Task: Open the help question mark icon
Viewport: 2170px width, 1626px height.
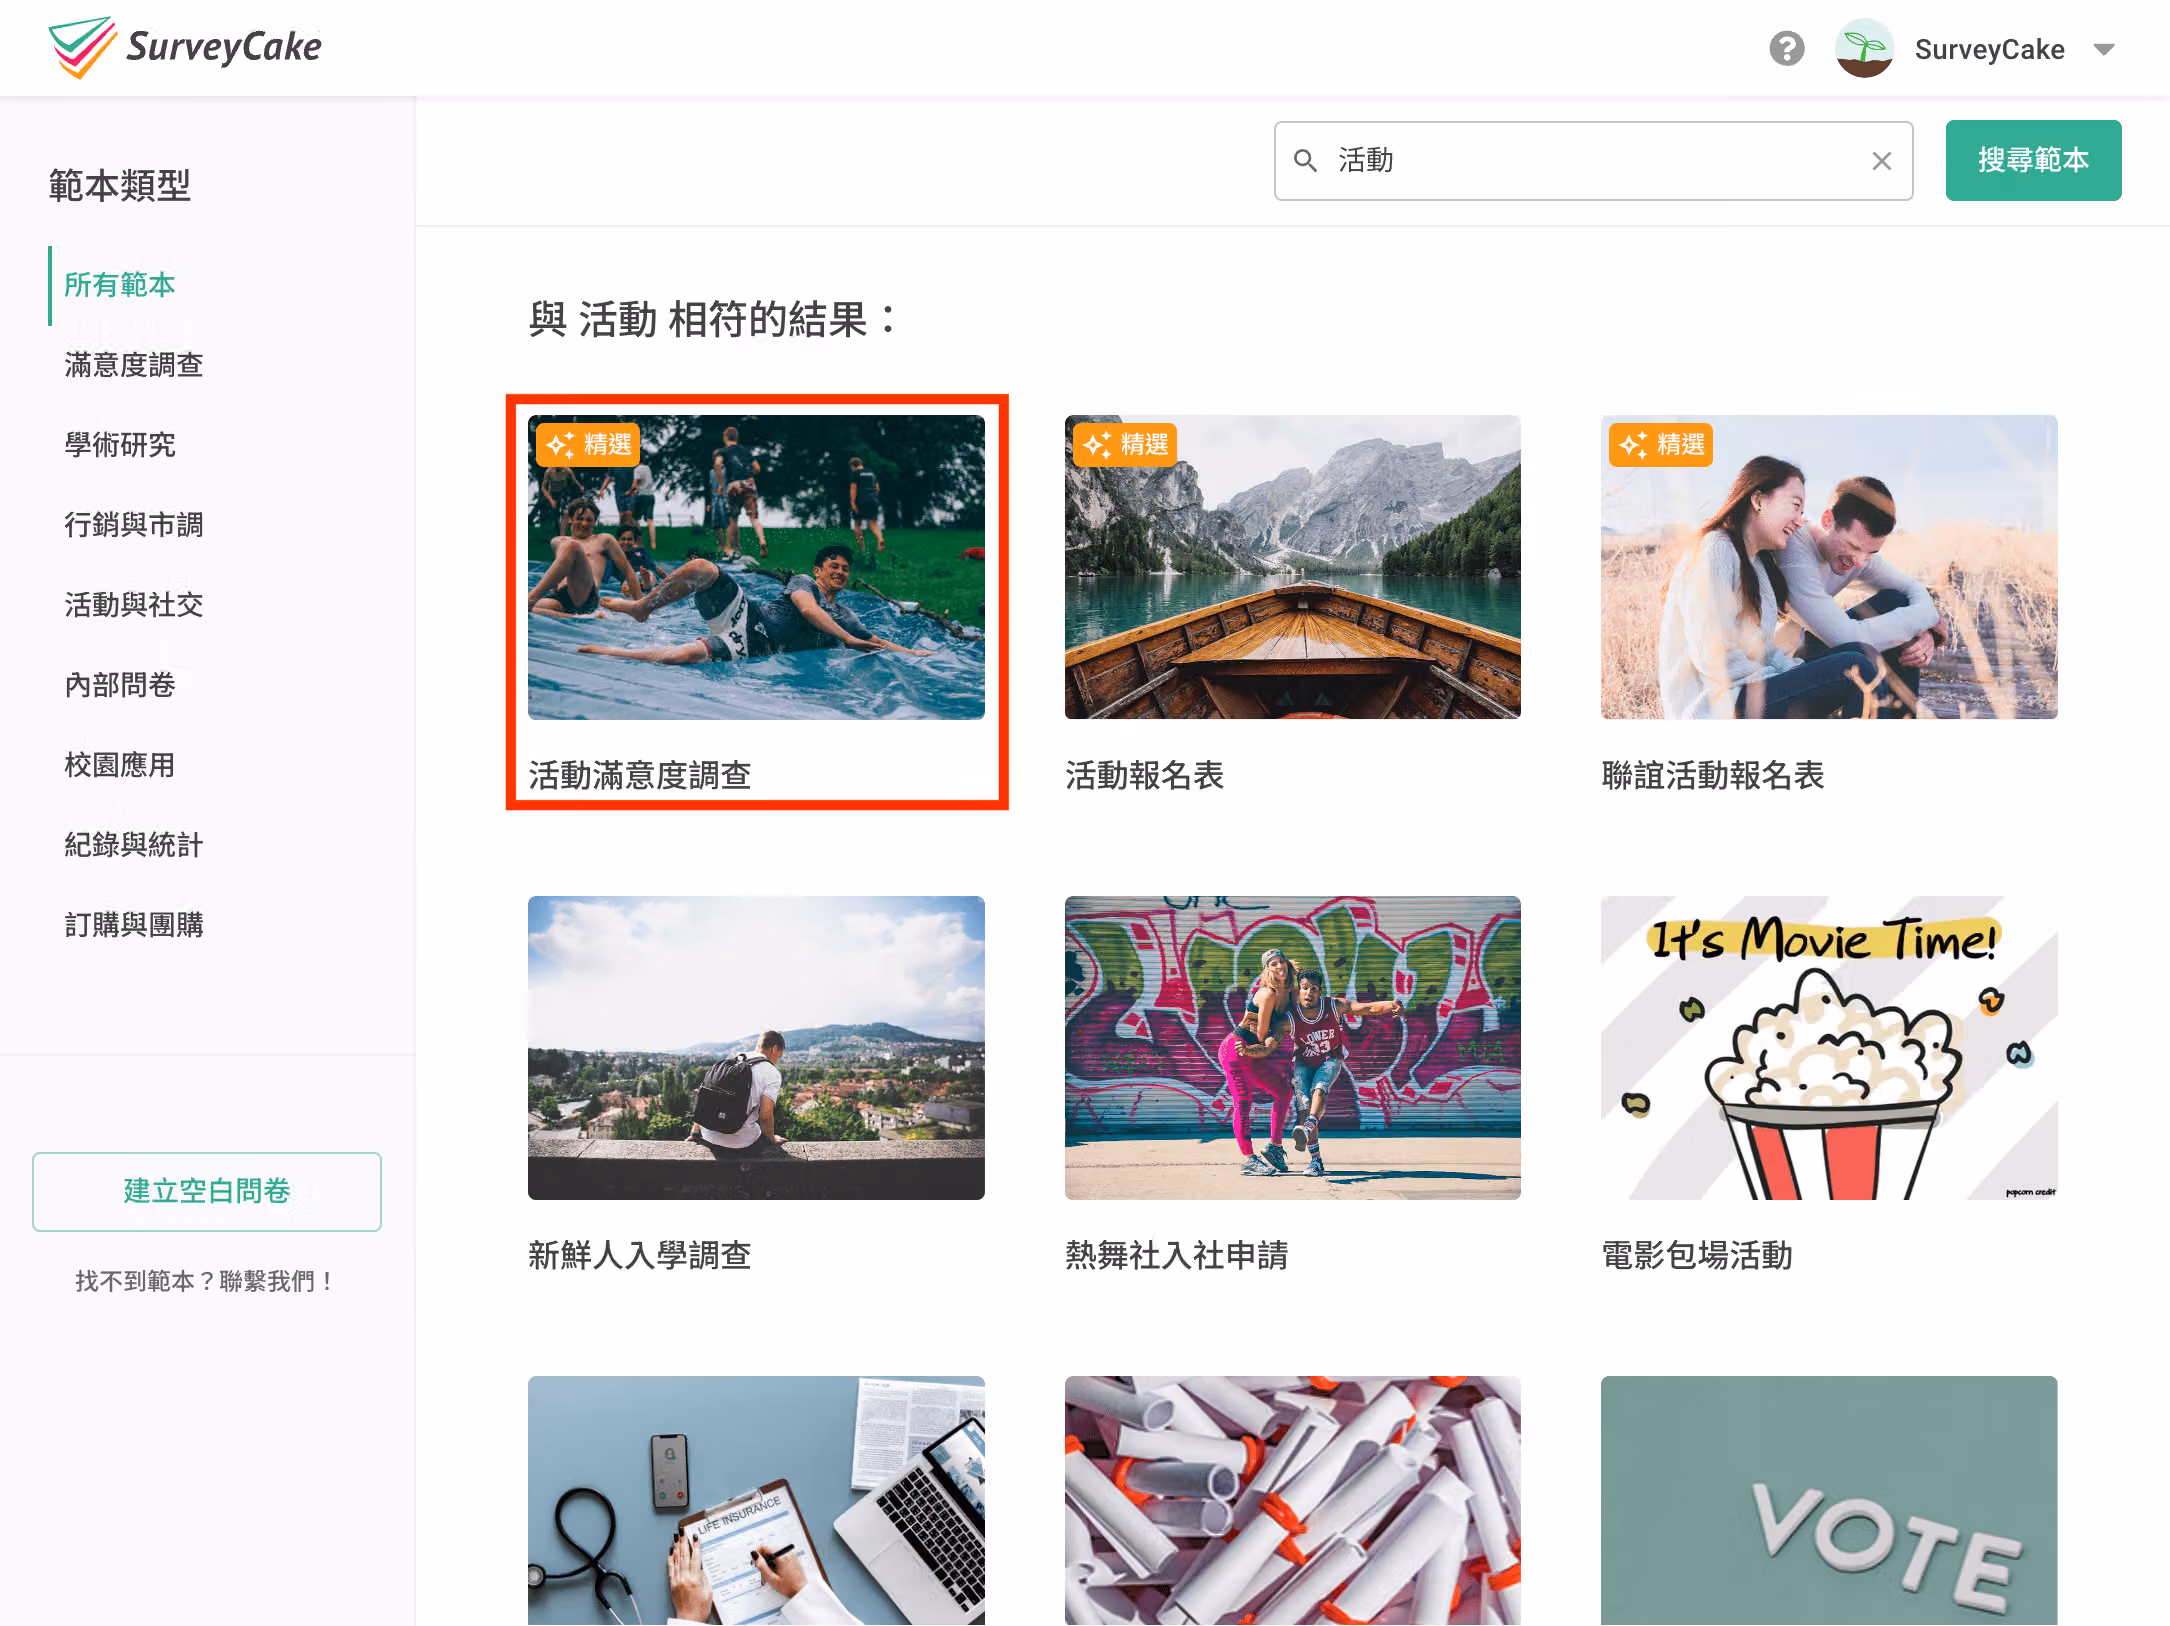Action: (1786, 48)
